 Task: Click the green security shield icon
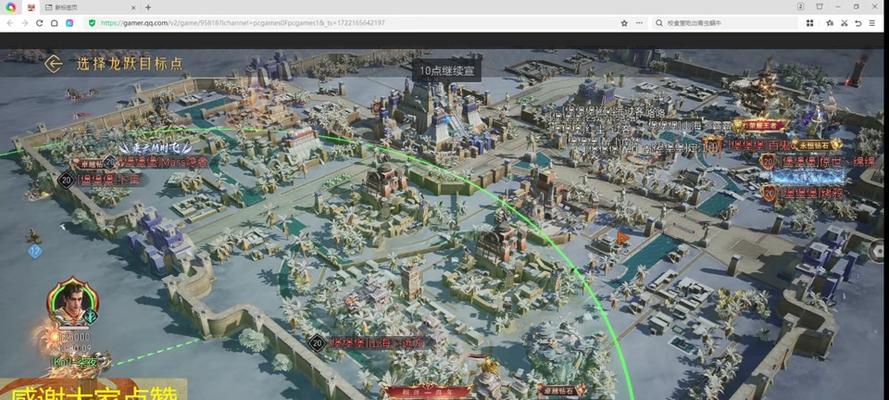(92, 22)
